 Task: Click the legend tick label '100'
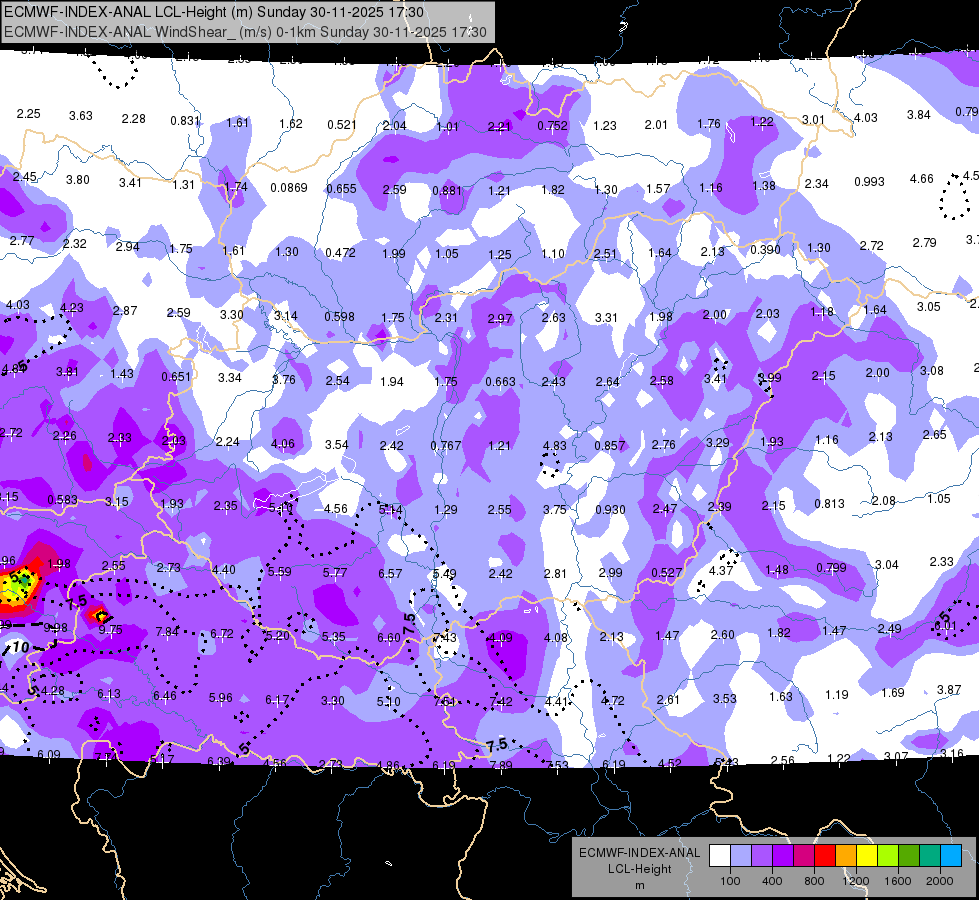(730, 881)
